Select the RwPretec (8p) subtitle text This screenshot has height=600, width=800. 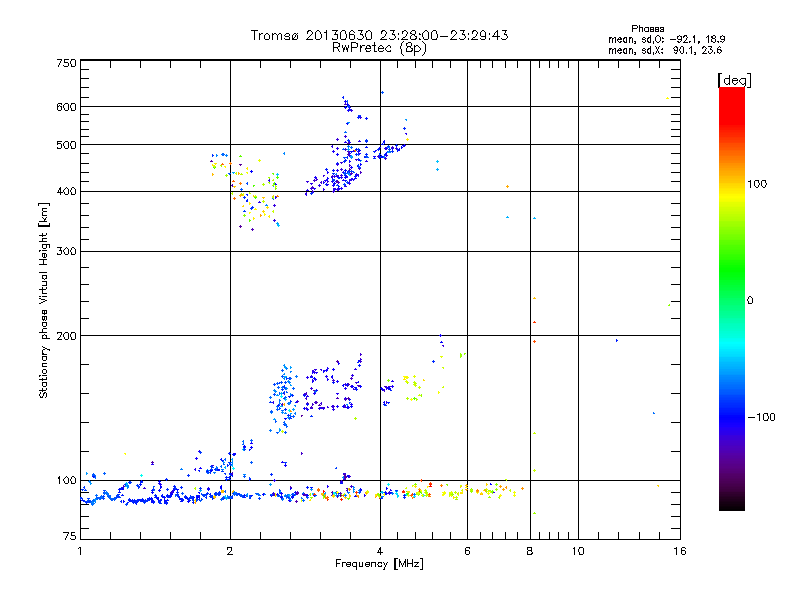tap(379, 47)
